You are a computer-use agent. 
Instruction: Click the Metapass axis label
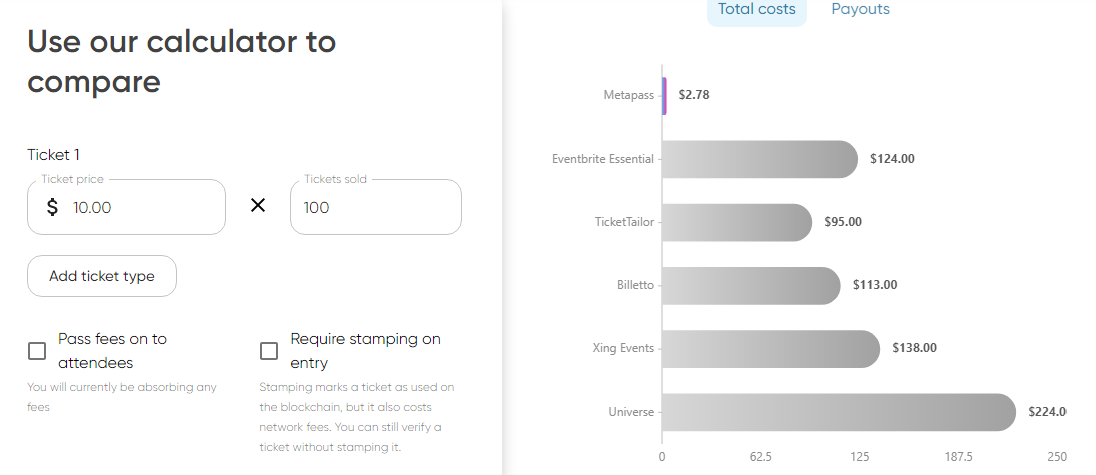[x=628, y=96]
